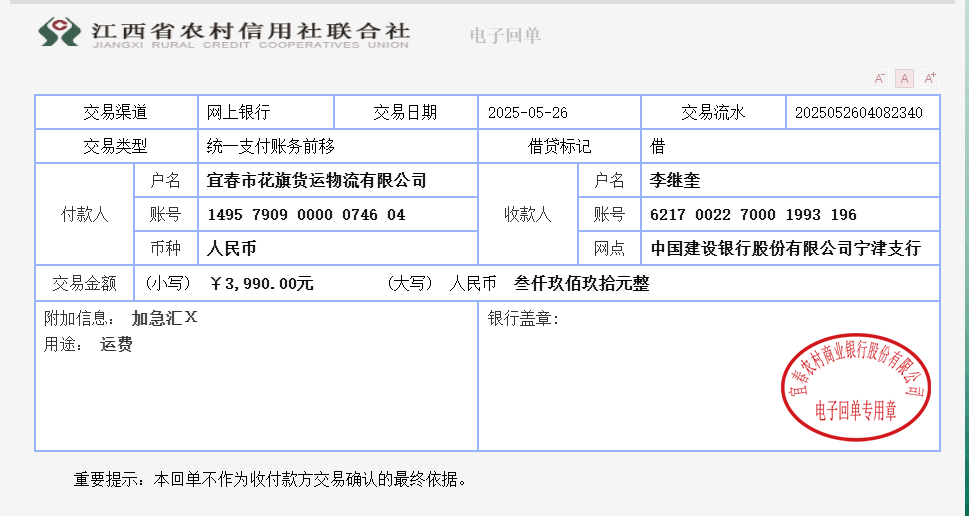Click the 收款人 label cell

(528, 214)
